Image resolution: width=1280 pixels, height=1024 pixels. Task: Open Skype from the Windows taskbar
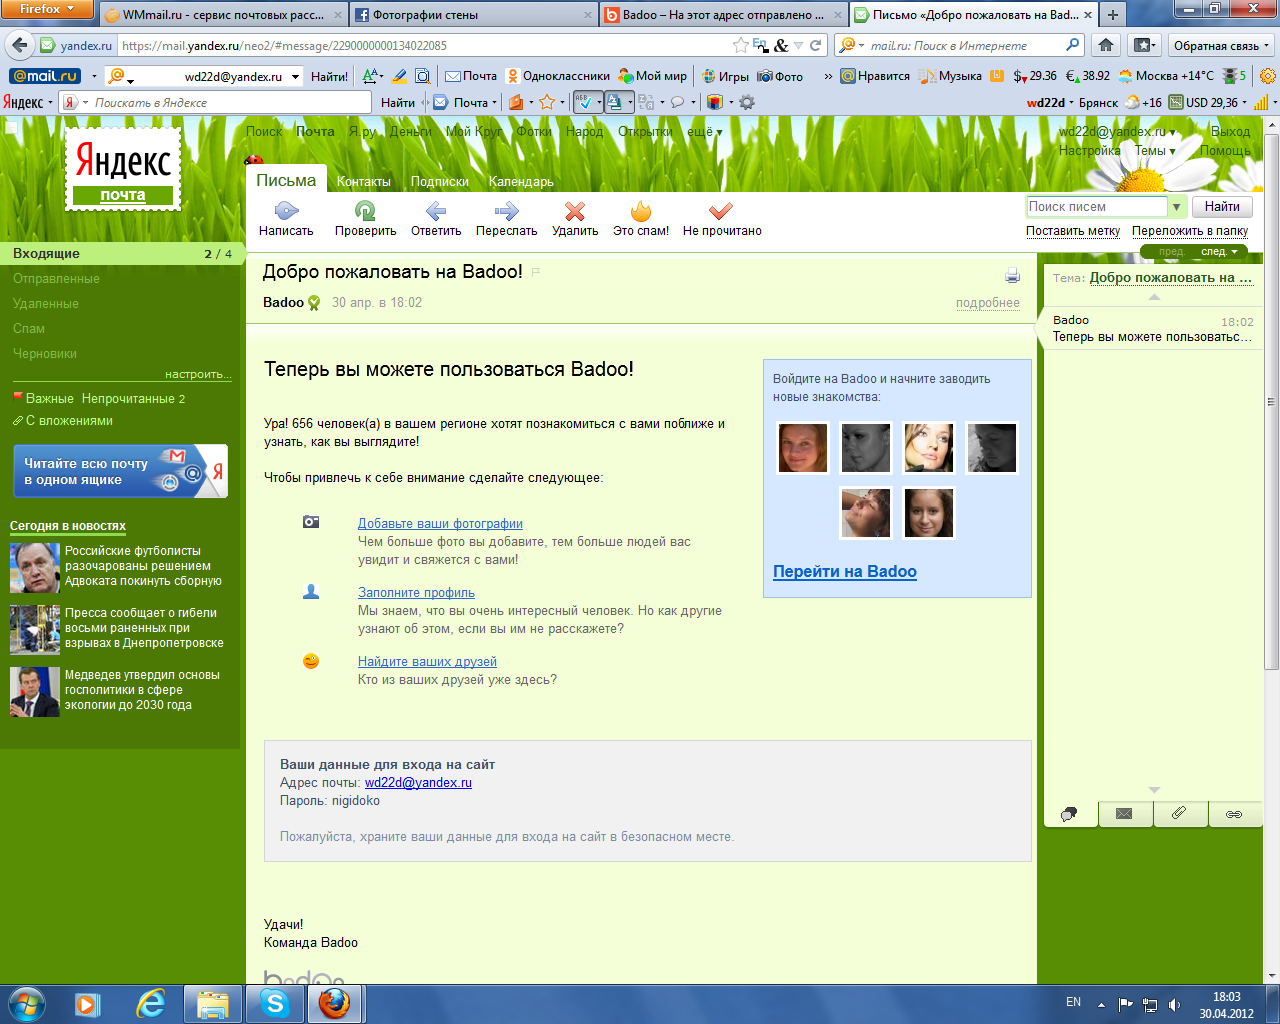point(275,1003)
